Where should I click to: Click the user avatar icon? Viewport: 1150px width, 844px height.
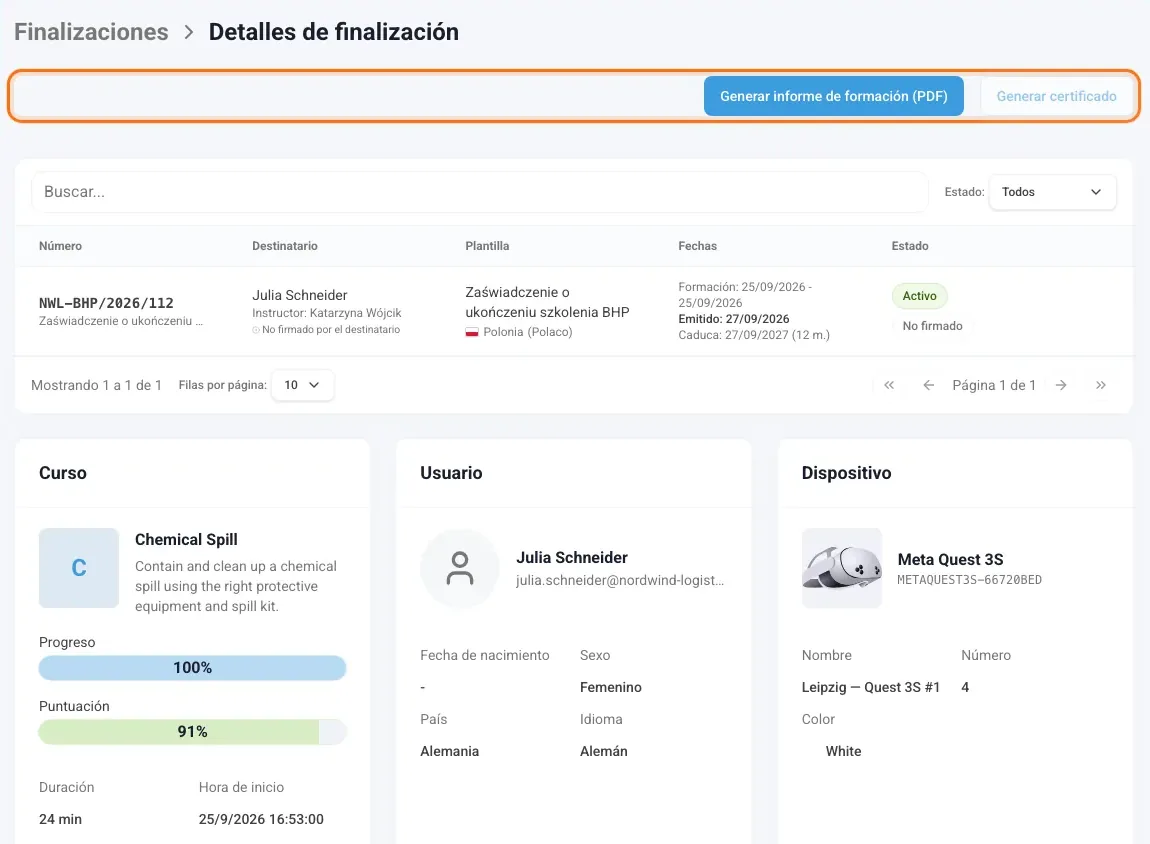coord(460,568)
